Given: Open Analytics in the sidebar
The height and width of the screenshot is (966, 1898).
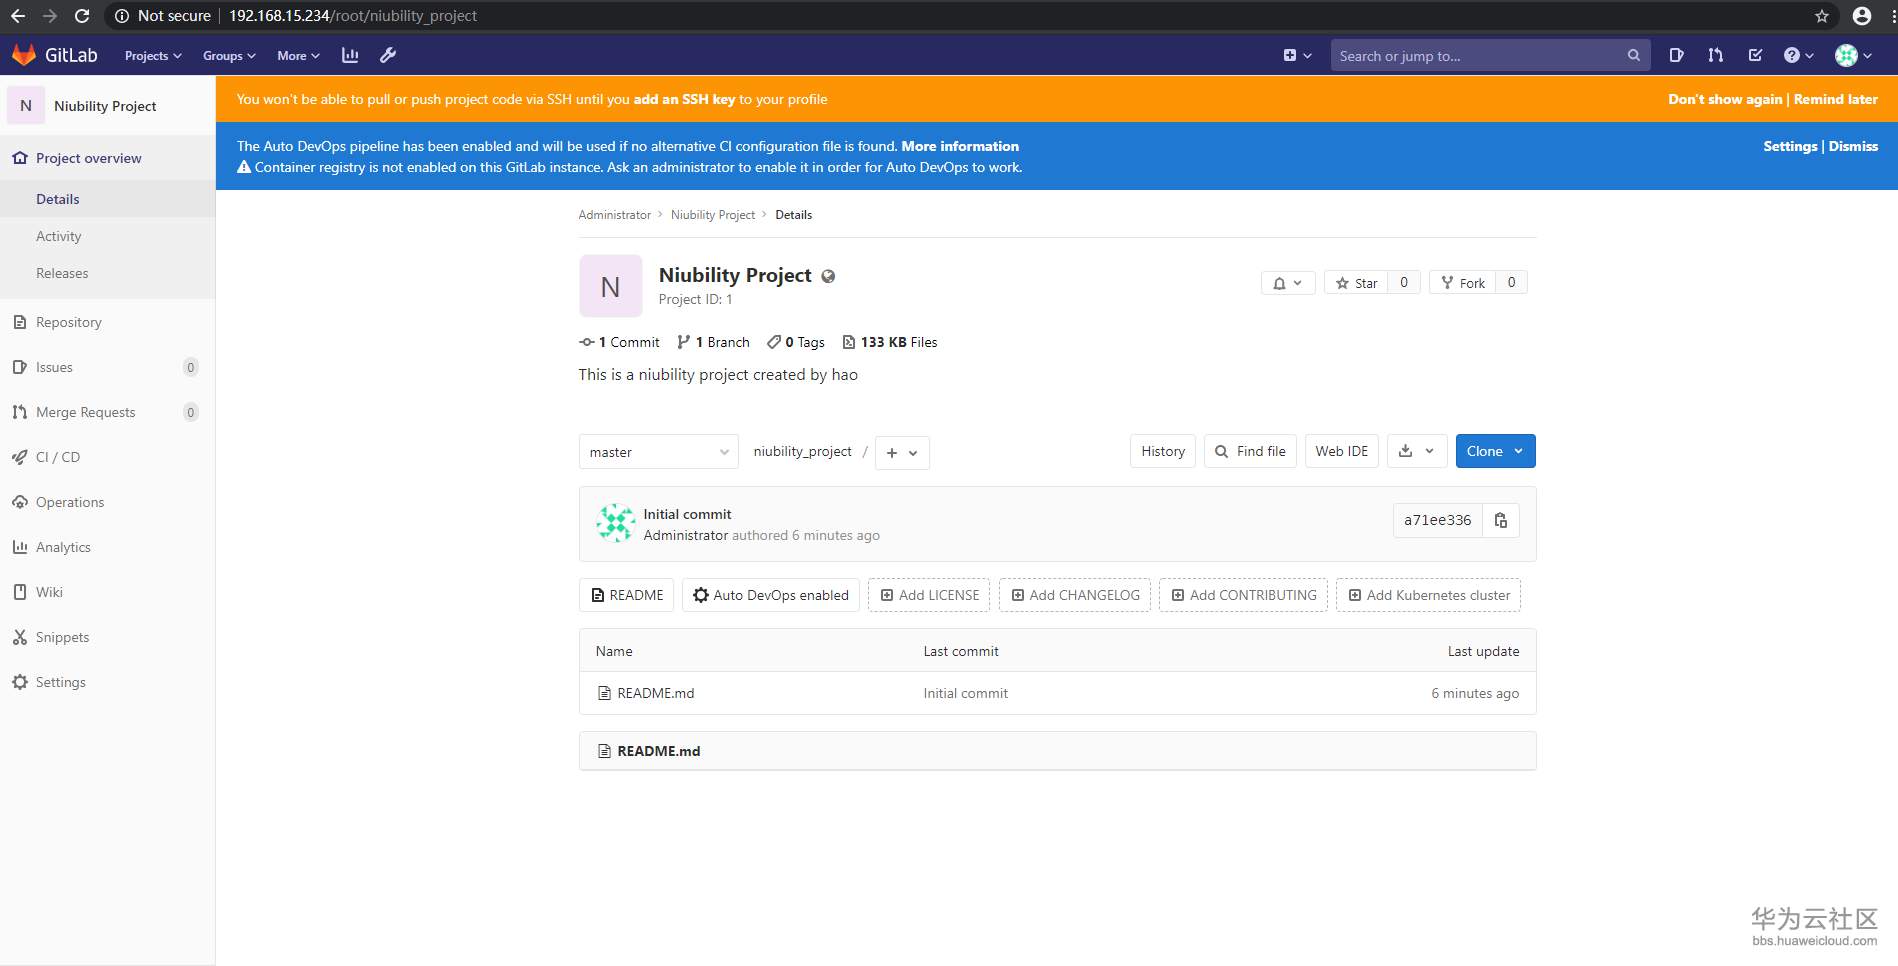Looking at the screenshot, I should [x=107, y=547].
